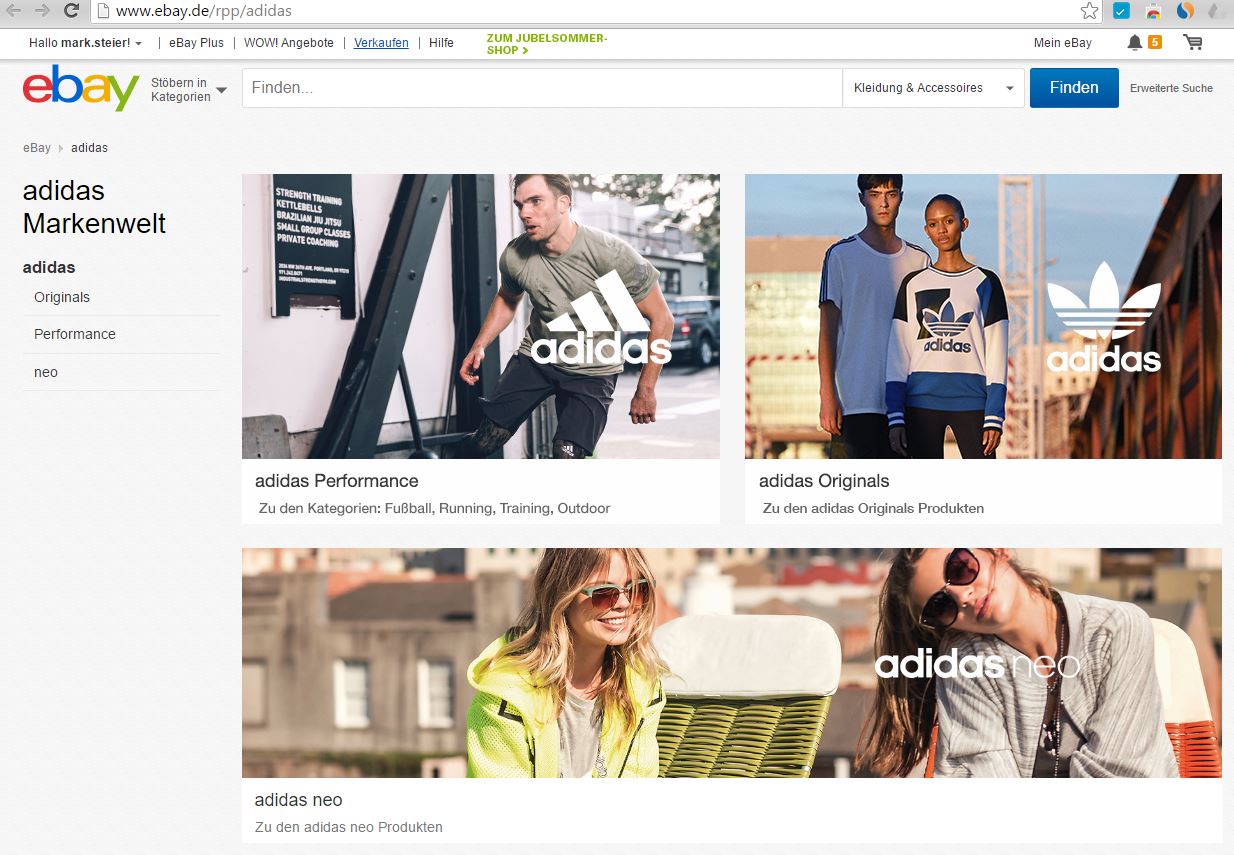
Task: Click the adidas neo card title
Action: pos(299,800)
